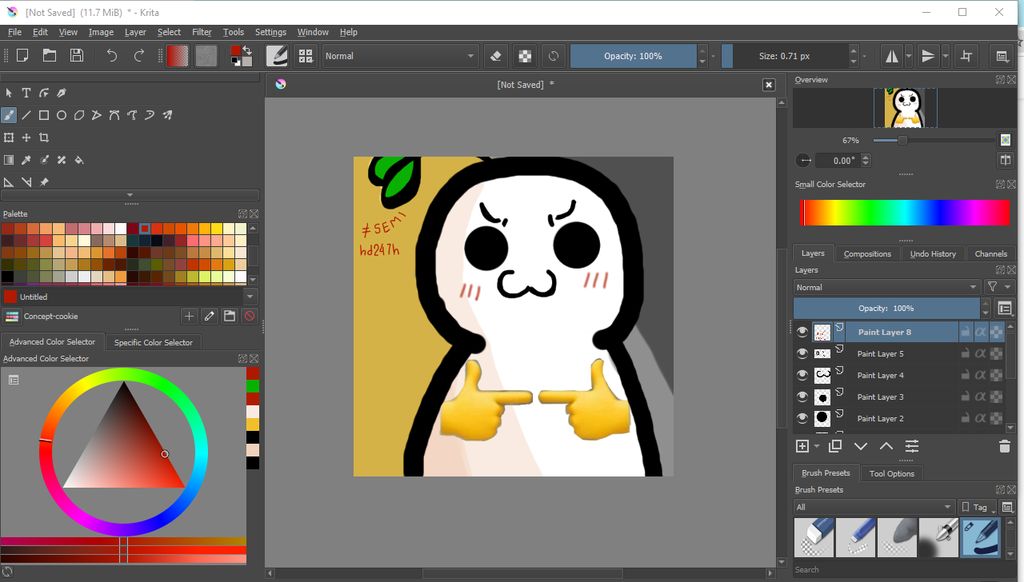The image size is (1024, 582).
Task: Open the brush preset All tag dropdown
Action: tap(874, 507)
